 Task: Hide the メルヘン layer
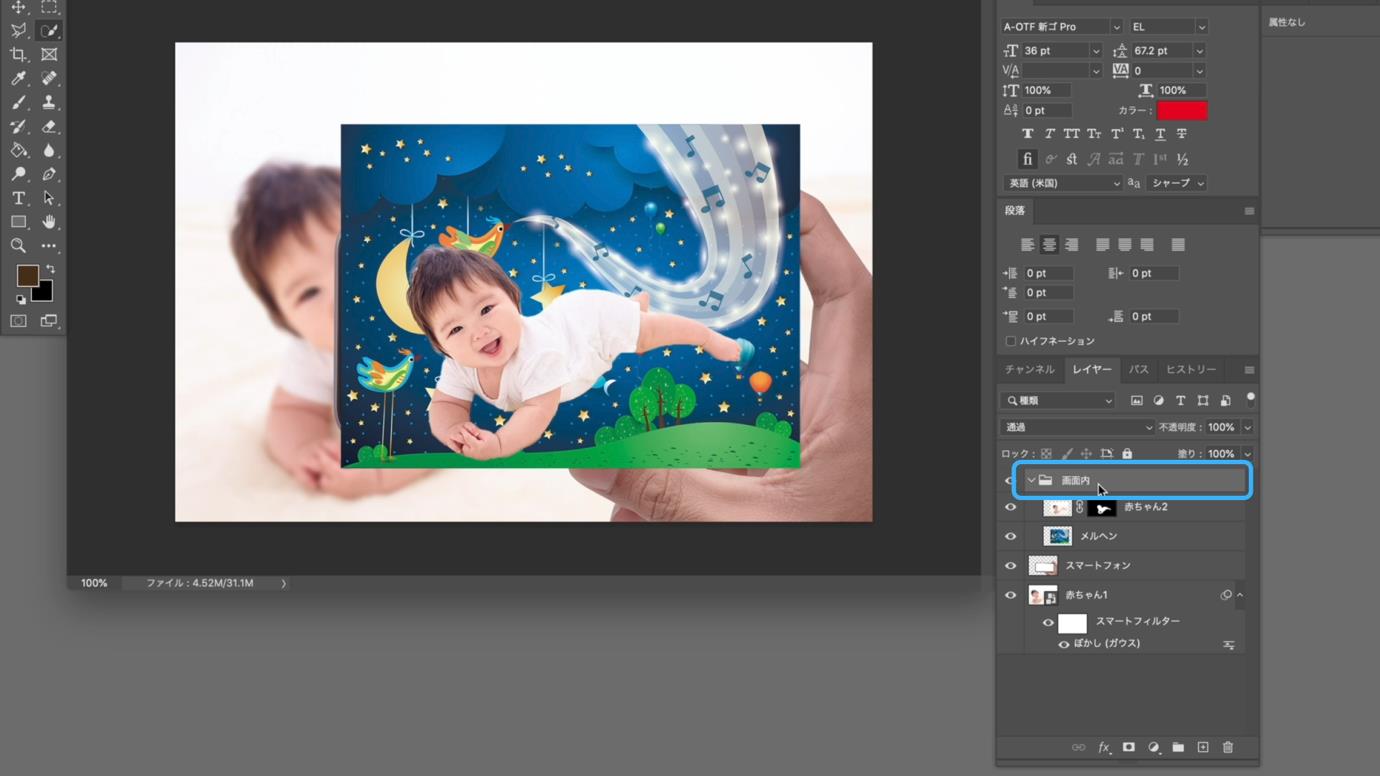tap(1010, 536)
